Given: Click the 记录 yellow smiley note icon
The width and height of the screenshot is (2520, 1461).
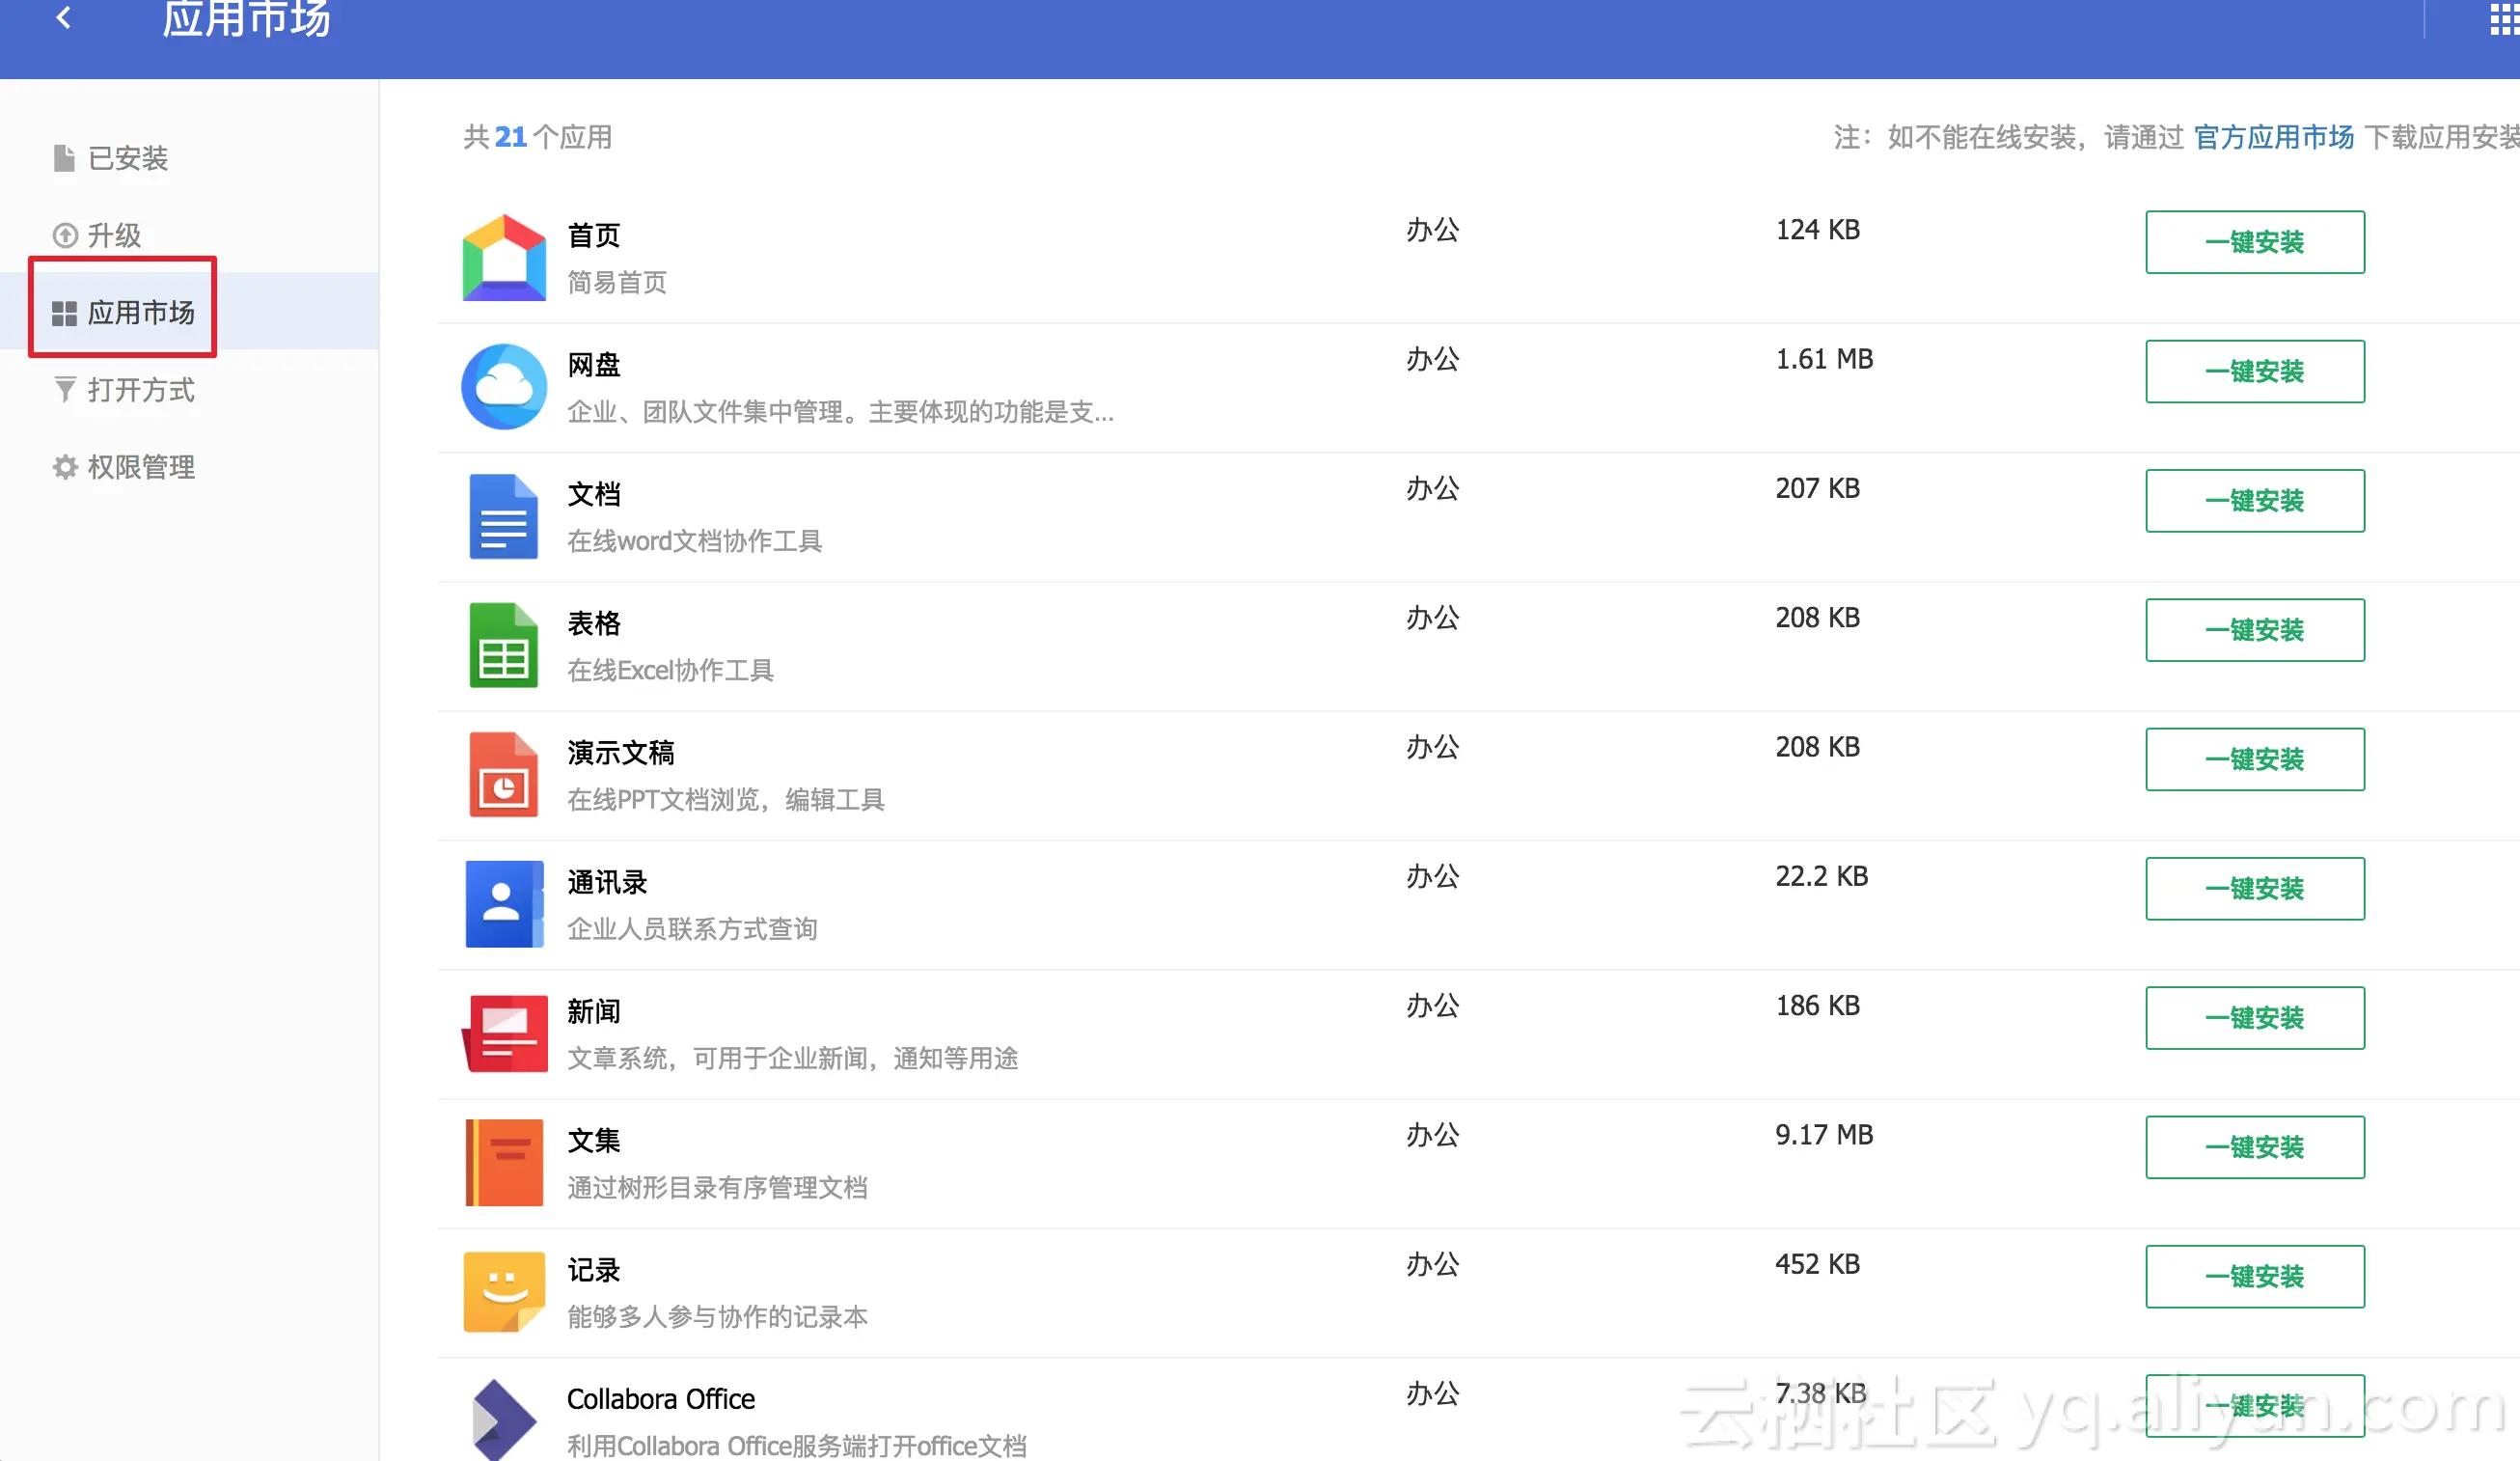Looking at the screenshot, I should pyautogui.click(x=504, y=1291).
